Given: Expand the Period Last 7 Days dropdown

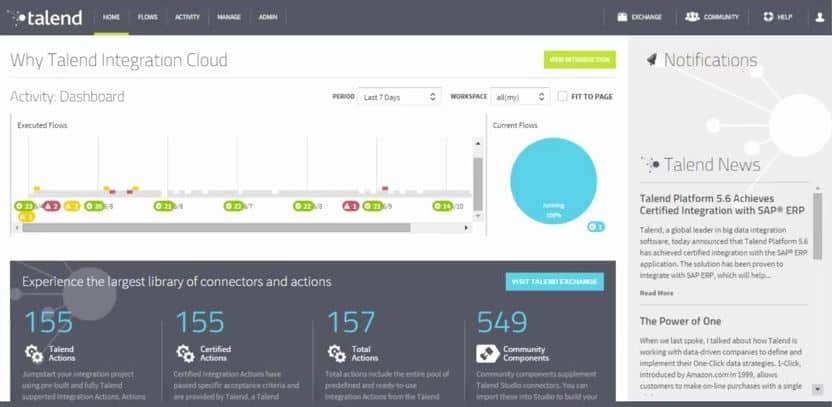Looking at the screenshot, I should coord(400,97).
